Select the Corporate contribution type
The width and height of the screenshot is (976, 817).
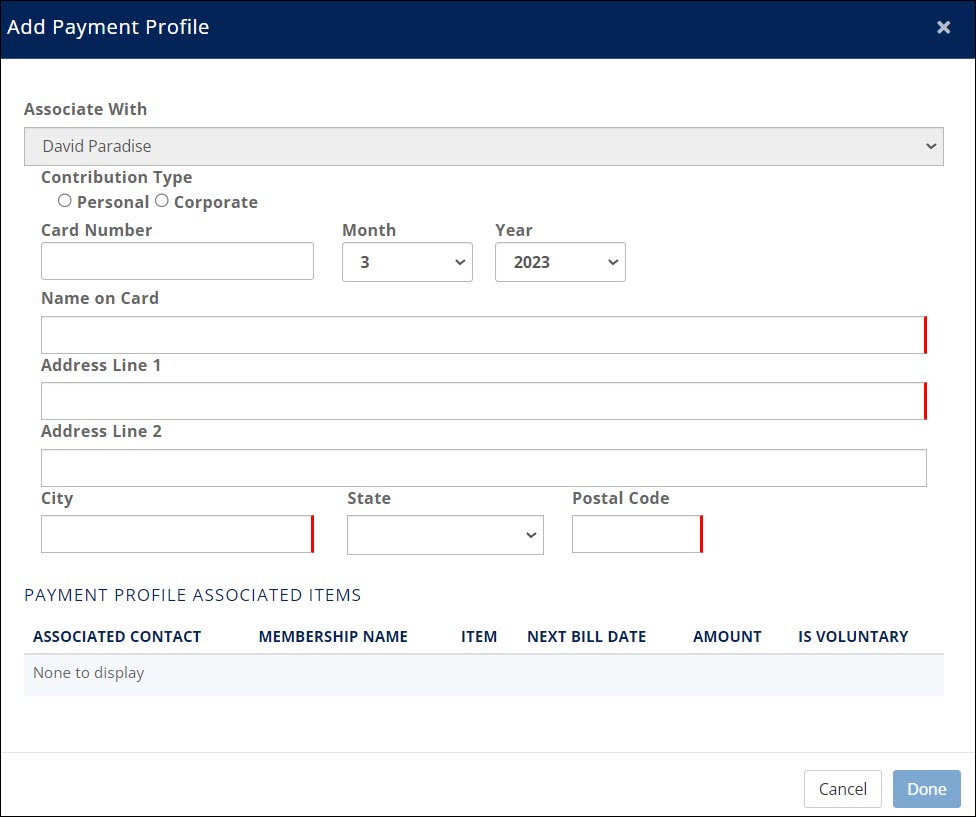162,201
